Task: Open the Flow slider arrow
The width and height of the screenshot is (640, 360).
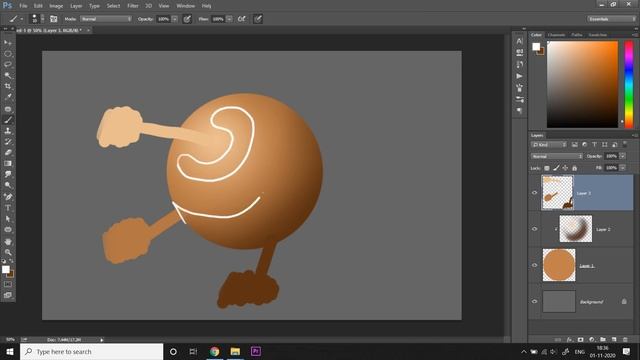Action: [x=229, y=19]
